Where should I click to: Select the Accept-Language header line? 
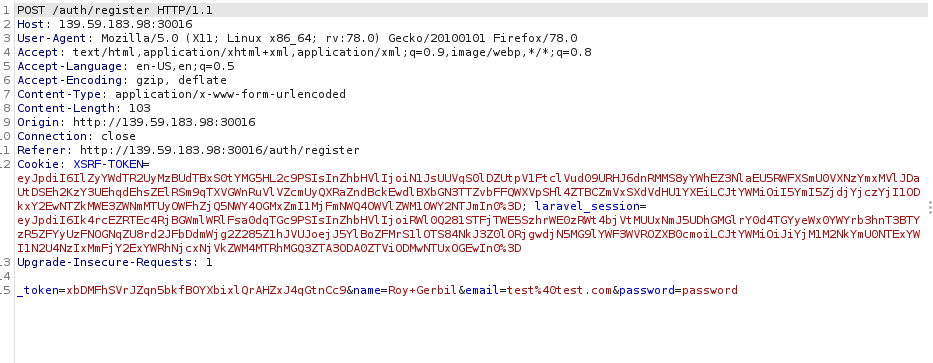point(126,66)
